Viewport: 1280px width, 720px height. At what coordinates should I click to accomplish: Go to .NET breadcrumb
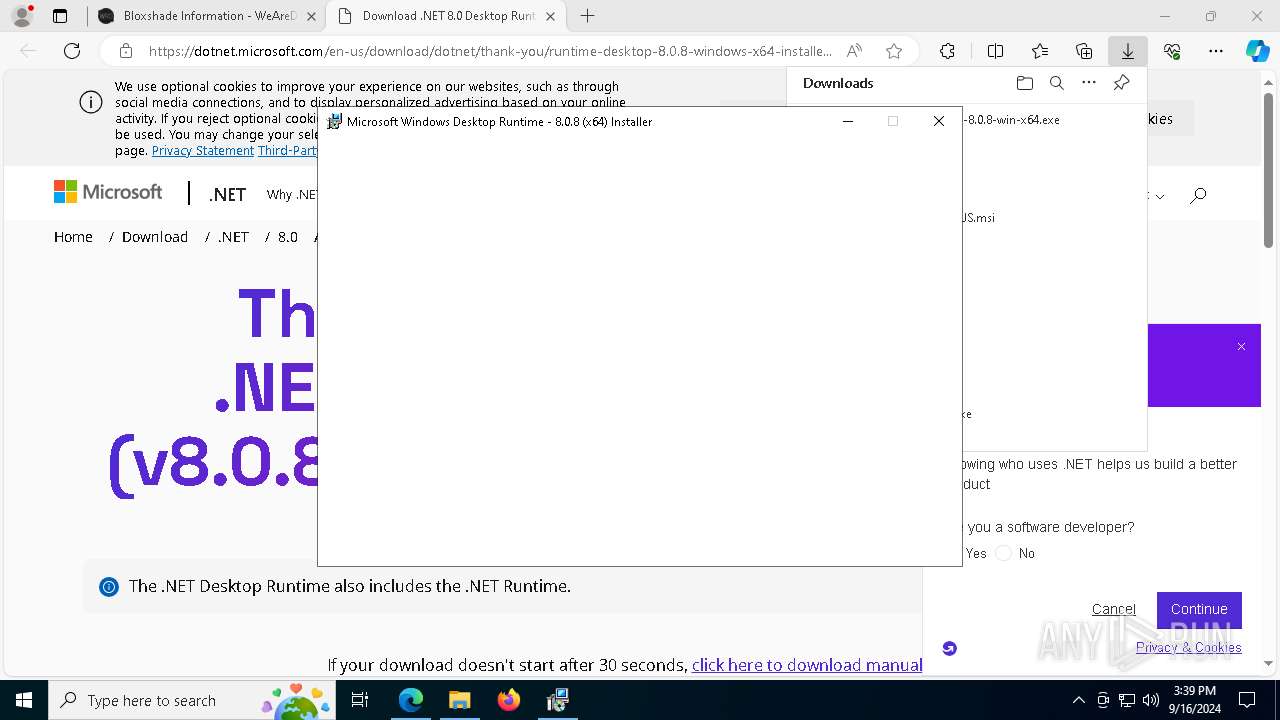click(233, 237)
